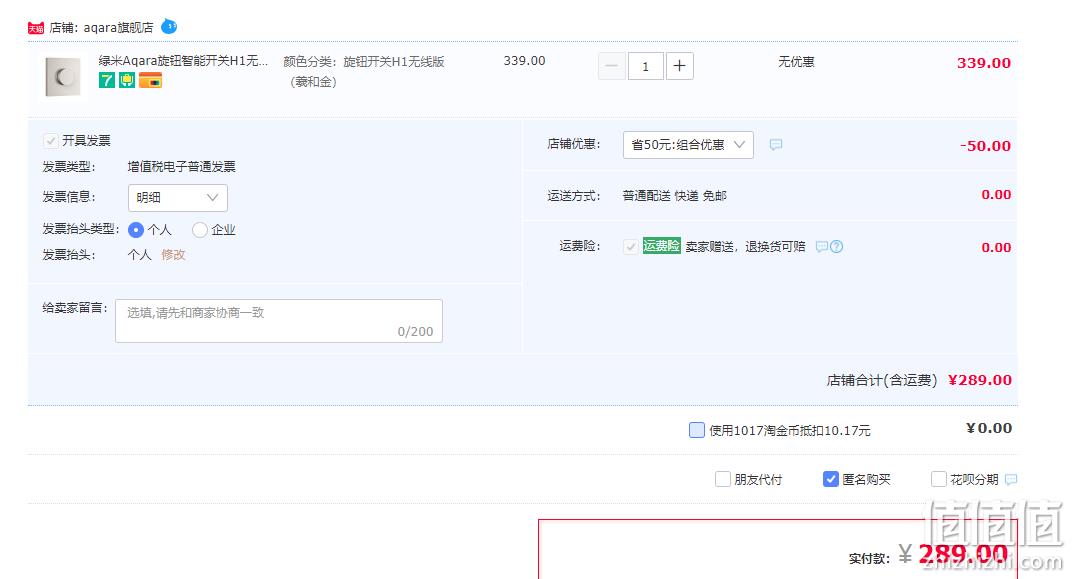Click the green 运费险 badge
Image resolution: width=1072 pixels, height=579 pixels.
point(661,246)
